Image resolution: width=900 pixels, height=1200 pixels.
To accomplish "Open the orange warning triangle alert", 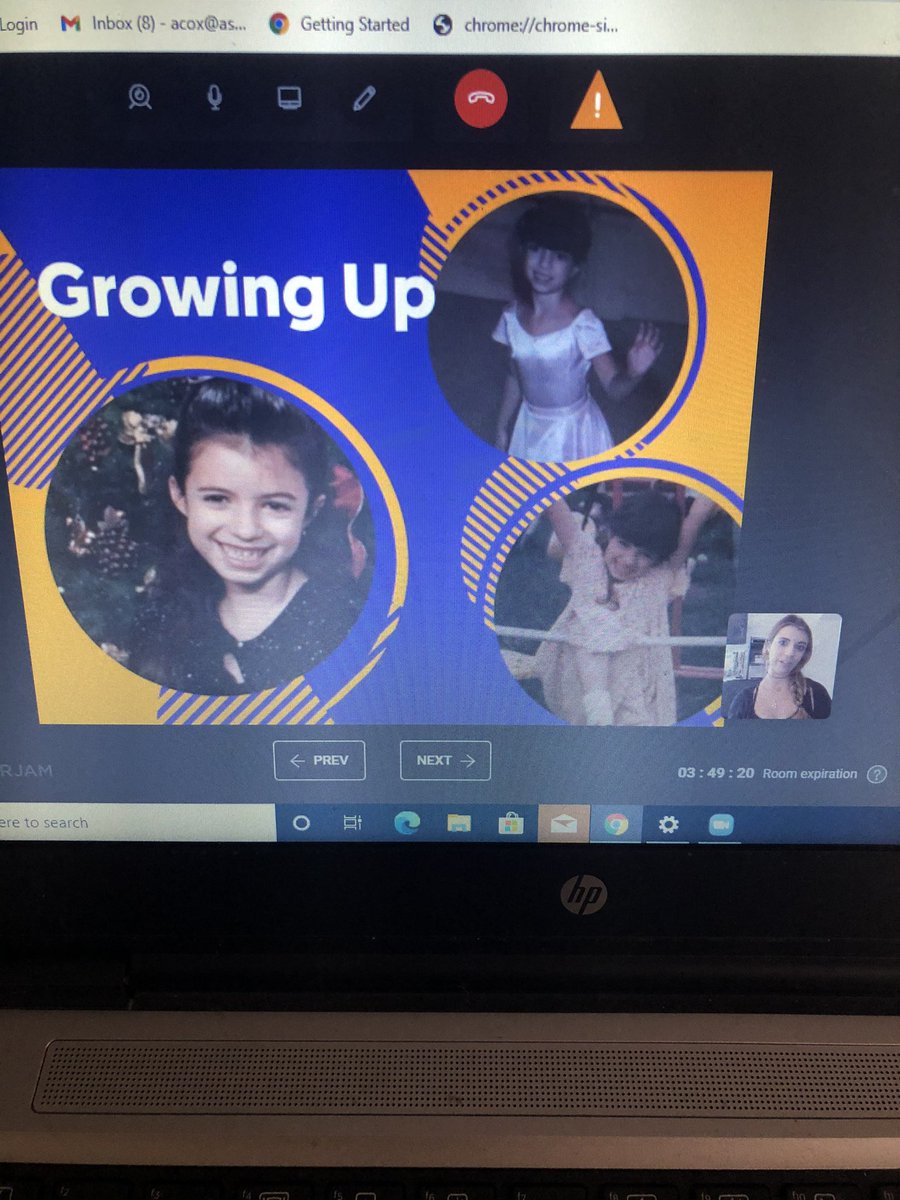I will click(596, 102).
